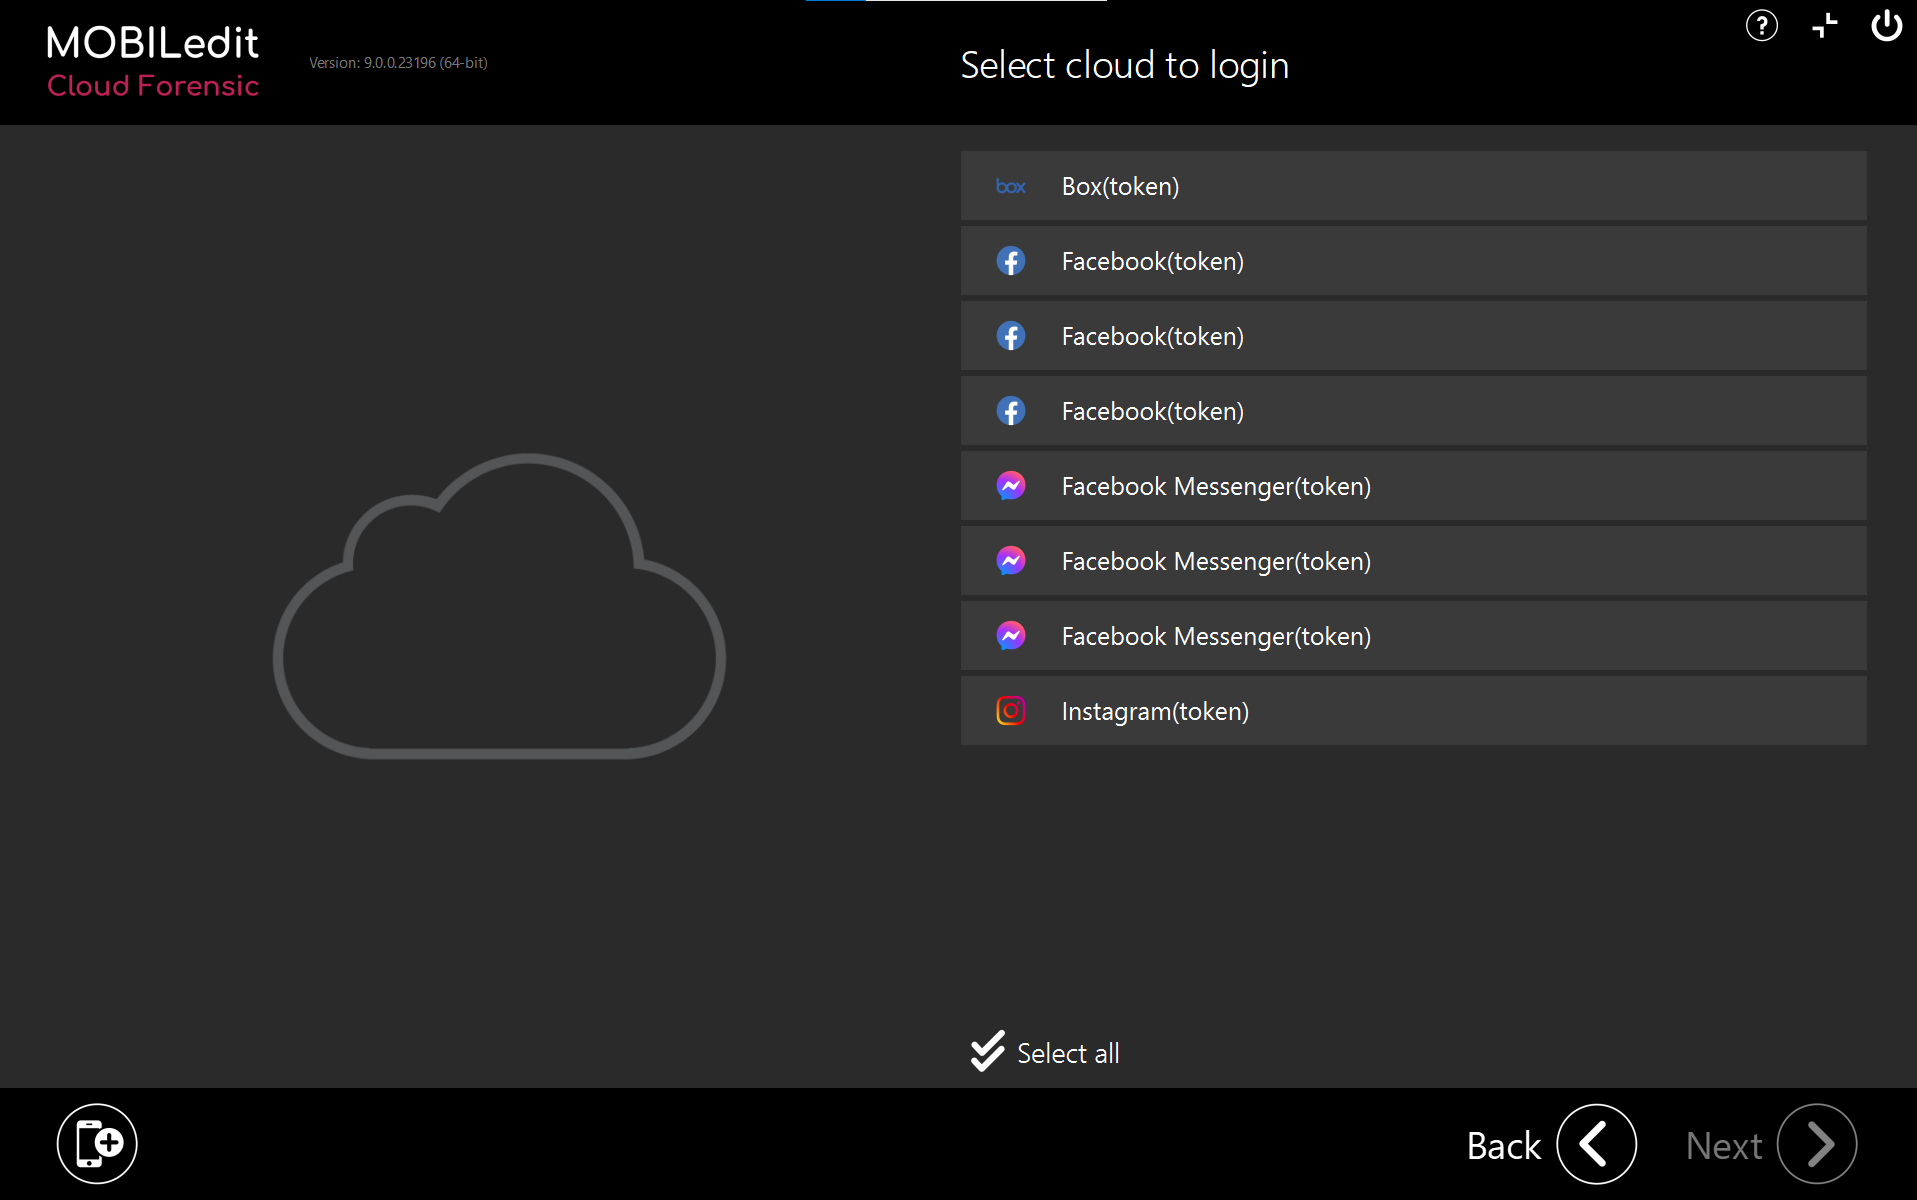This screenshot has width=1917, height=1200.
Task: Click the resize window icon
Action: tap(1824, 26)
